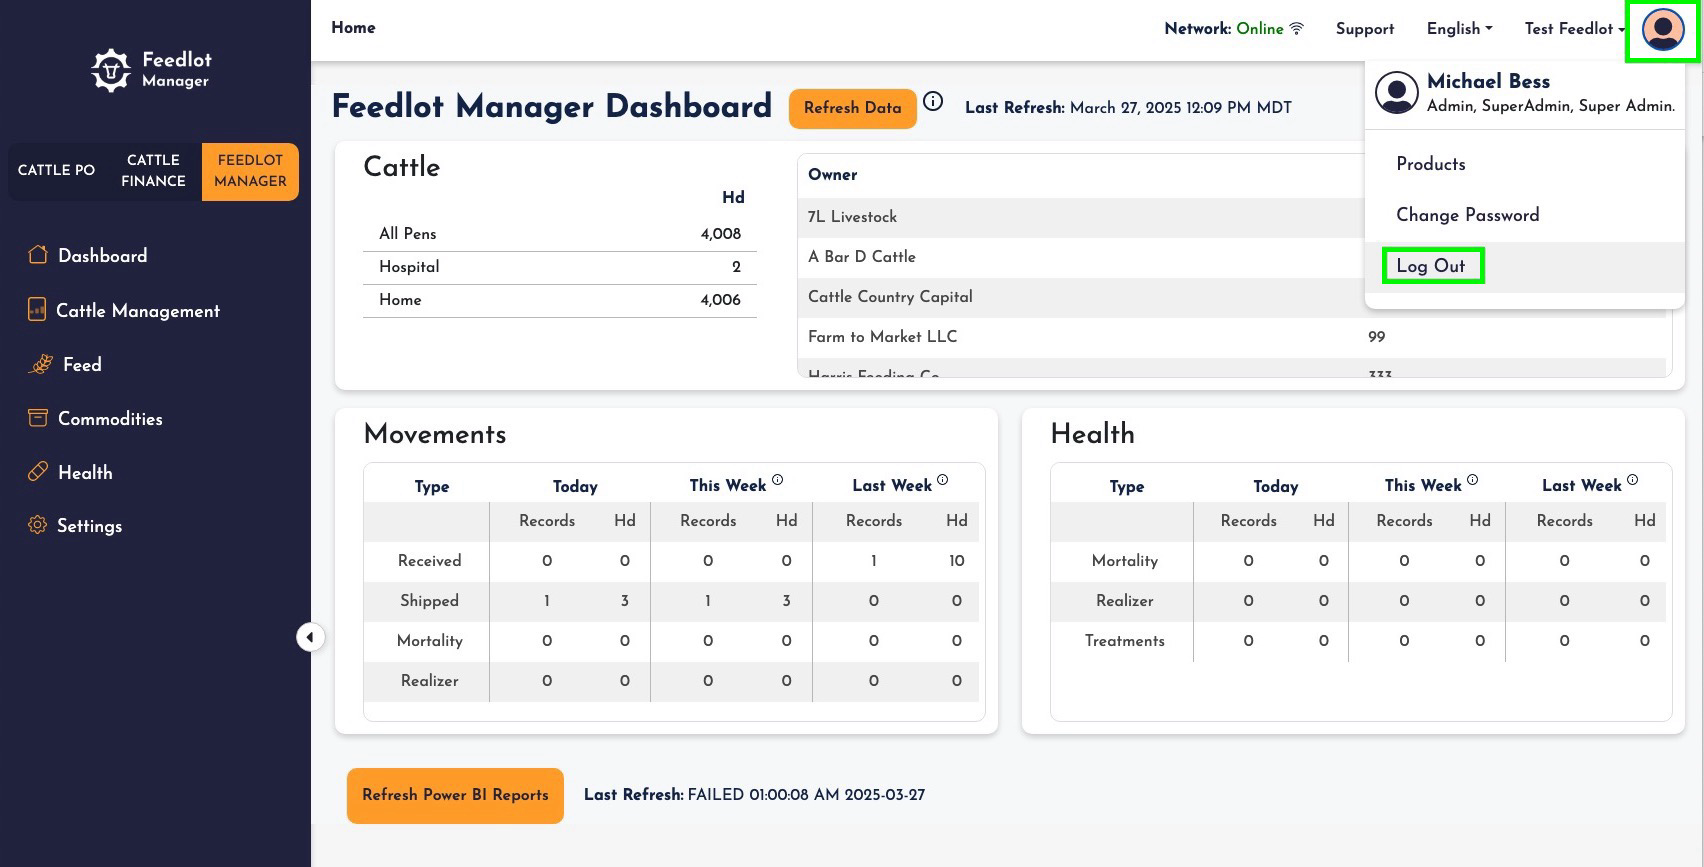The width and height of the screenshot is (1704, 867).
Task: Open the English language dropdown
Action: tap(1459, 29)
